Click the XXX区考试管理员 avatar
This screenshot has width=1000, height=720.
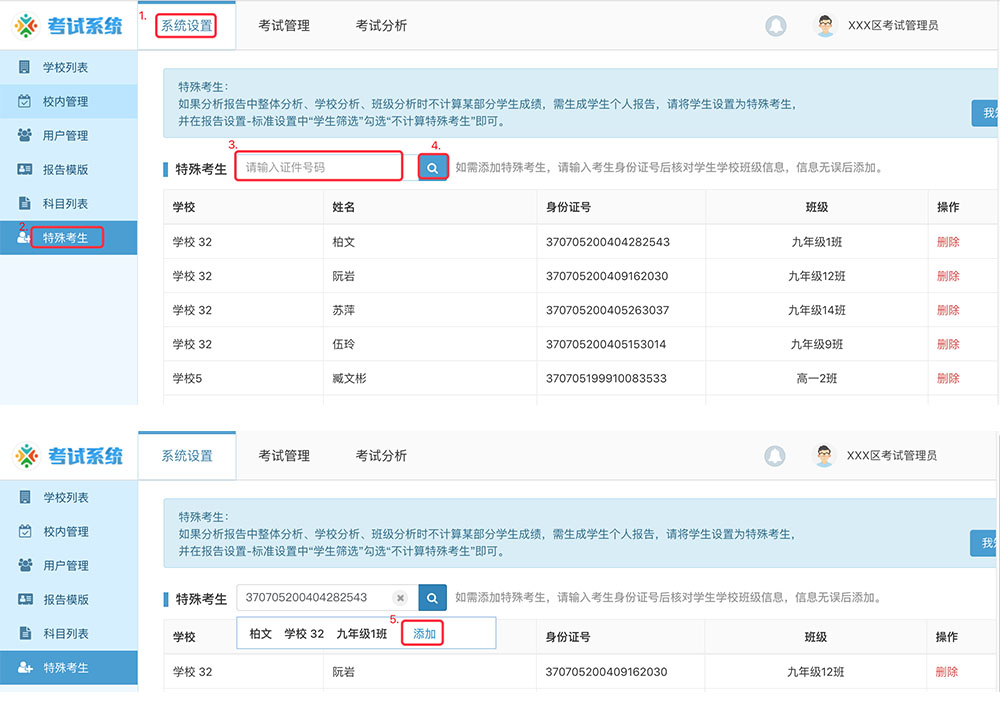coord(825,24)
